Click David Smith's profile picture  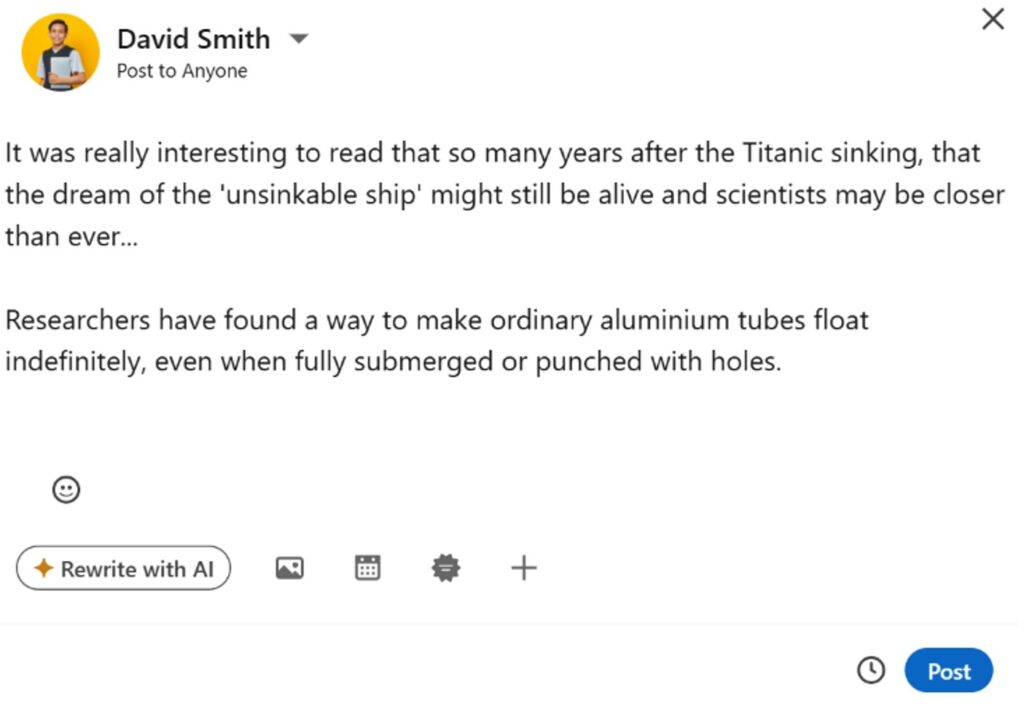click(61, 52)
